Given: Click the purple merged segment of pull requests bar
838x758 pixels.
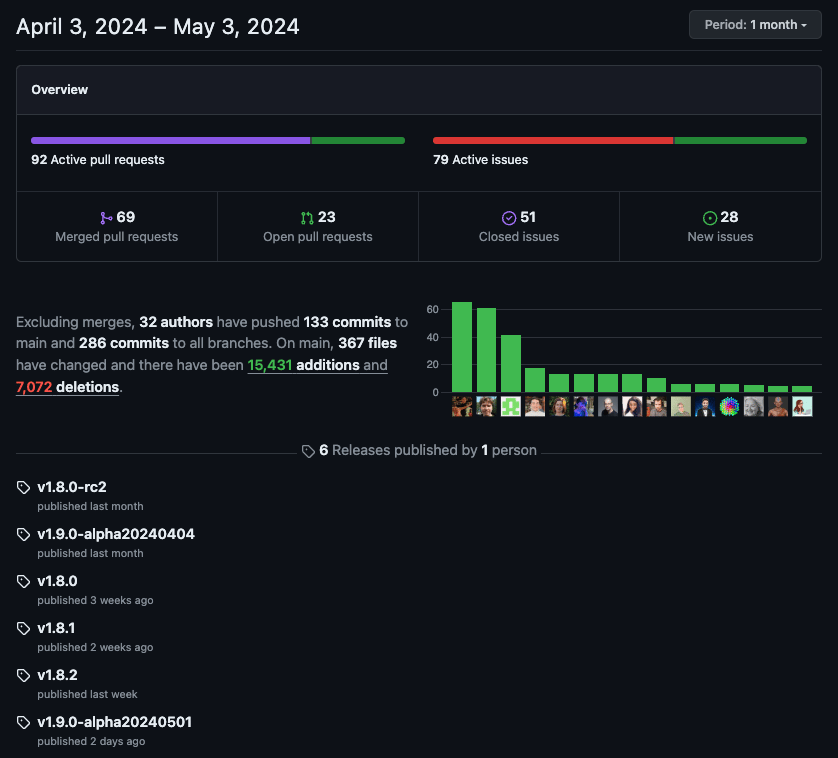Looking at the screenshot, I should click(x=170, y=141).
